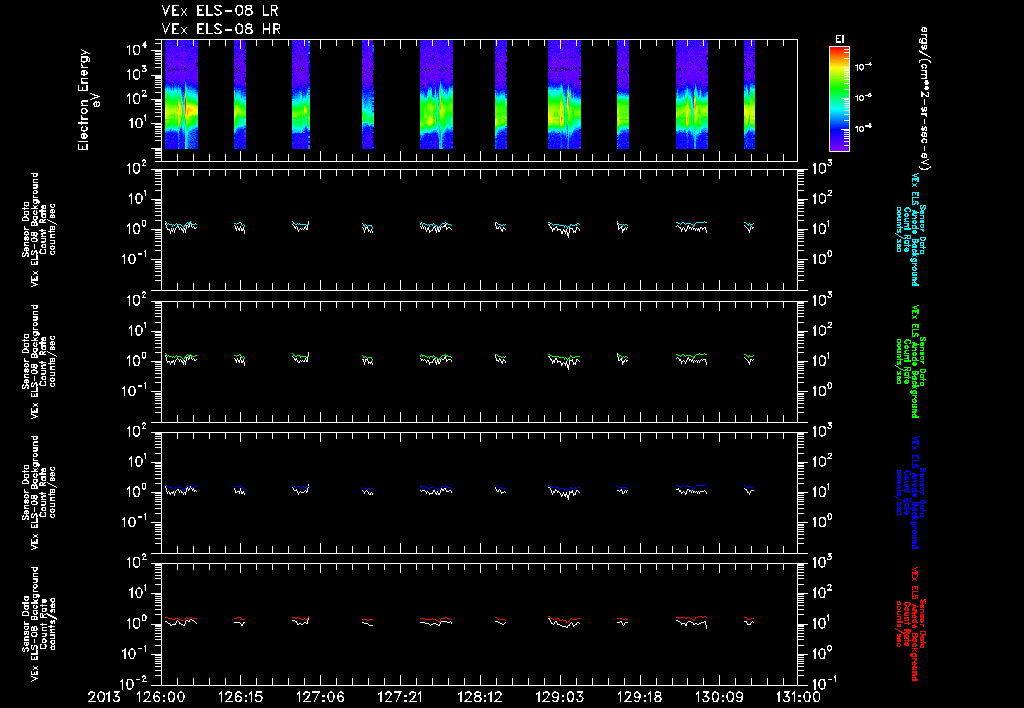This screenshot has height=708, width=1024.
Task: Click the left axis label of the cyan trace panel
Action: [39, 230]
